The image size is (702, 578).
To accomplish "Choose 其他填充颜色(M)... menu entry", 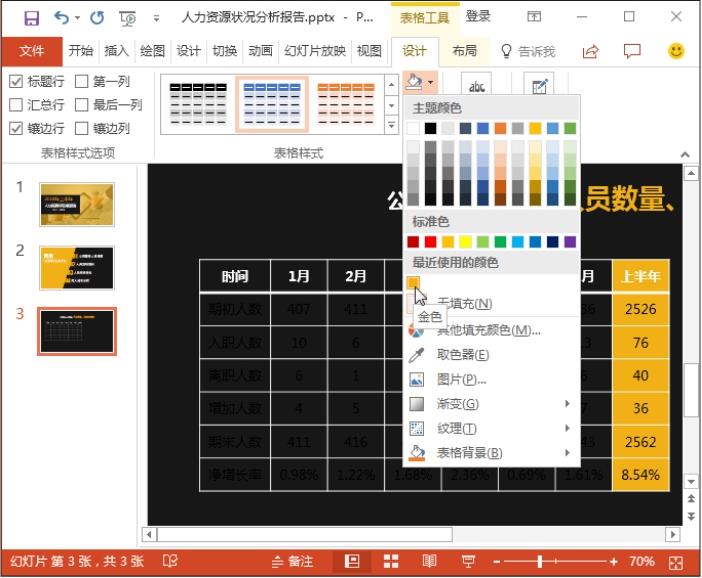I will coord(488,330).
